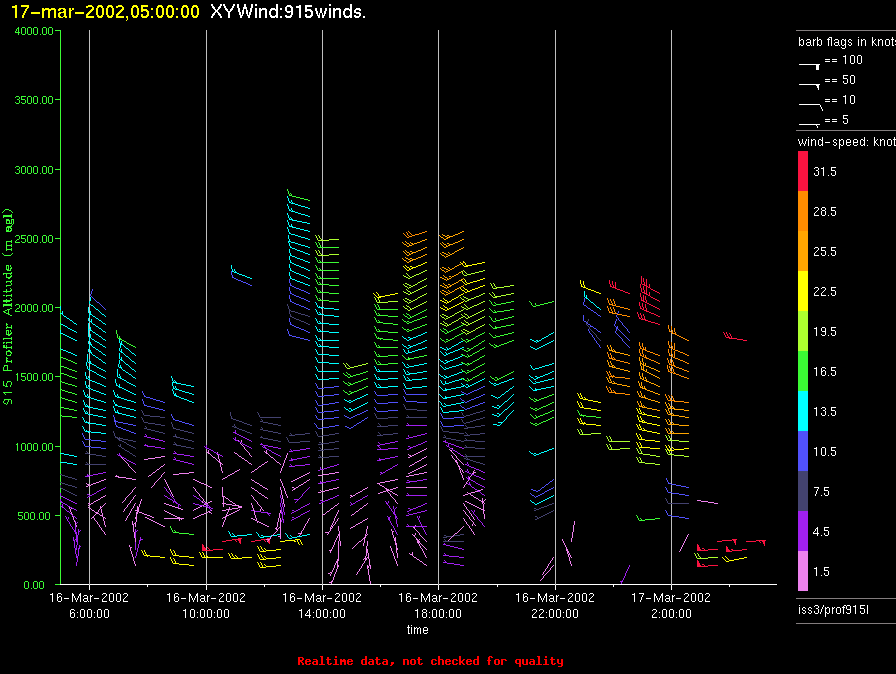Click the '17-Mar-2002 2:00:00' time label

coord(671,605)
